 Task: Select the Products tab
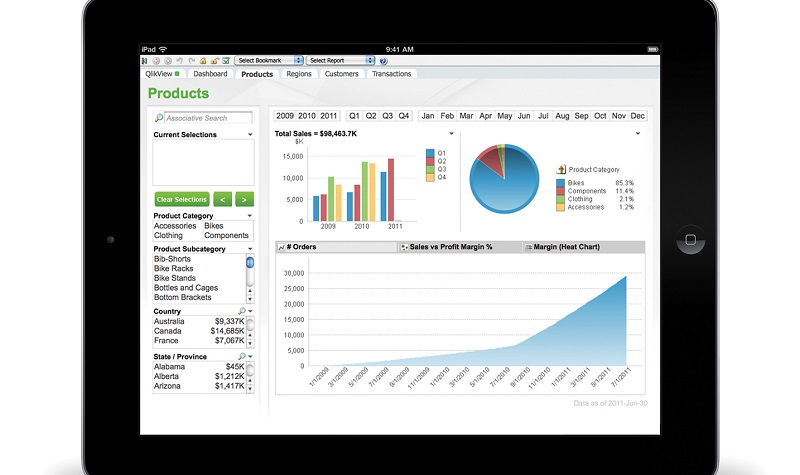257,74
